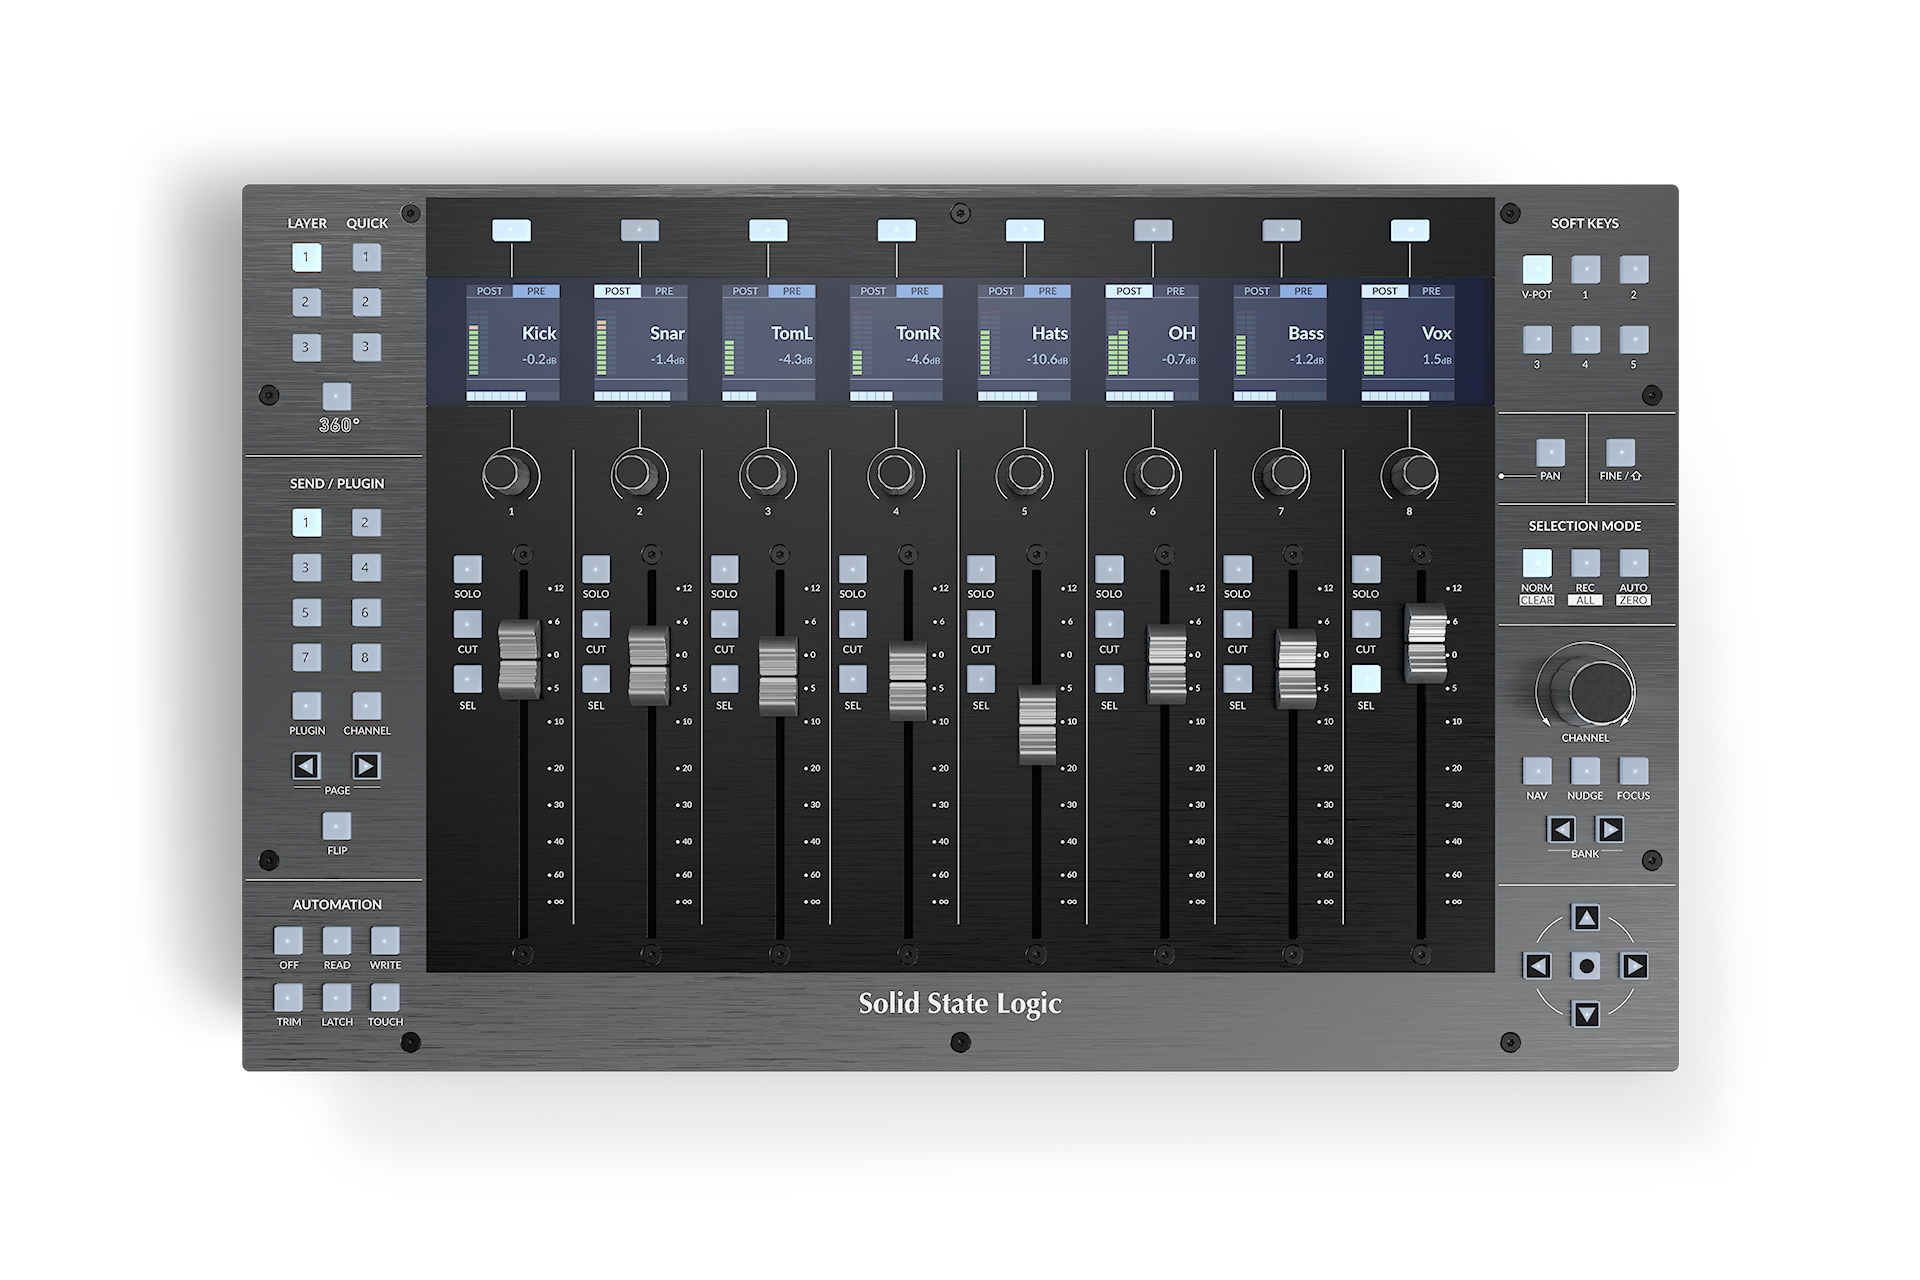1920x1280 pixels.
Task: Deselect the Vox channel SEL button
Action: click(1366, 680)
